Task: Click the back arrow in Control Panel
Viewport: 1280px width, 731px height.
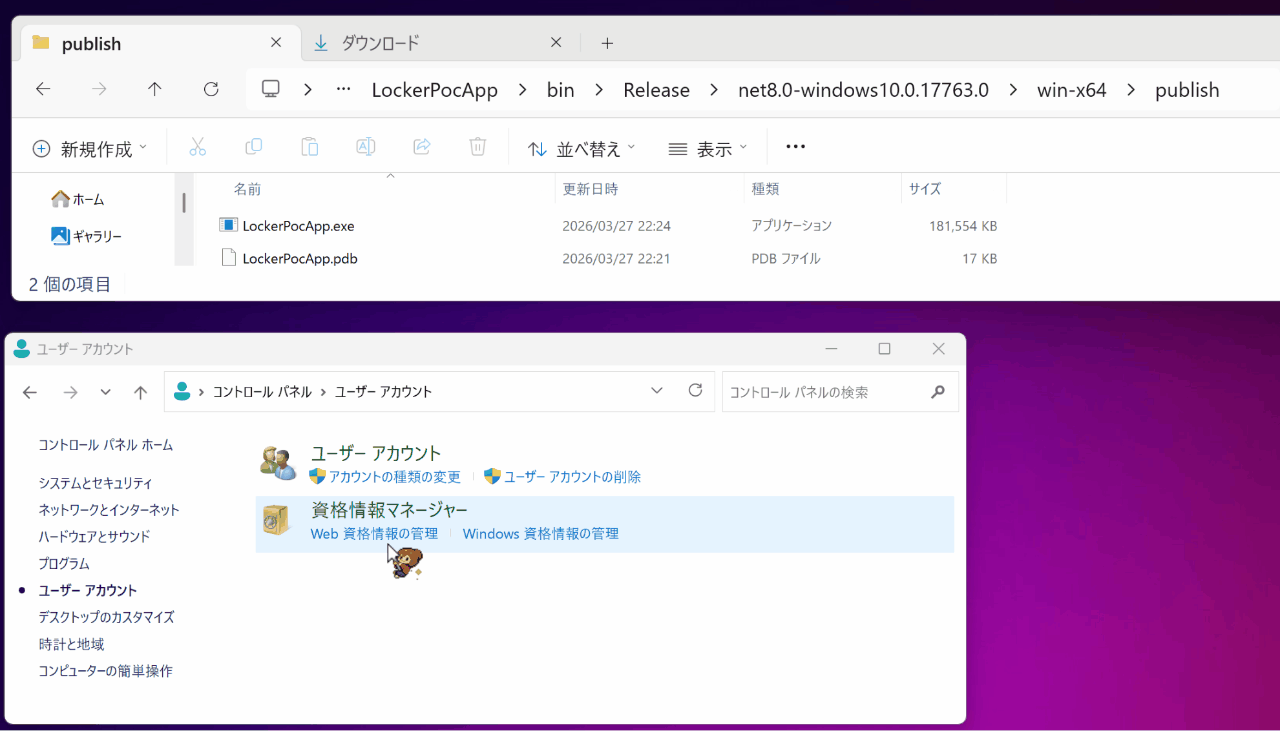Action: 29,391
